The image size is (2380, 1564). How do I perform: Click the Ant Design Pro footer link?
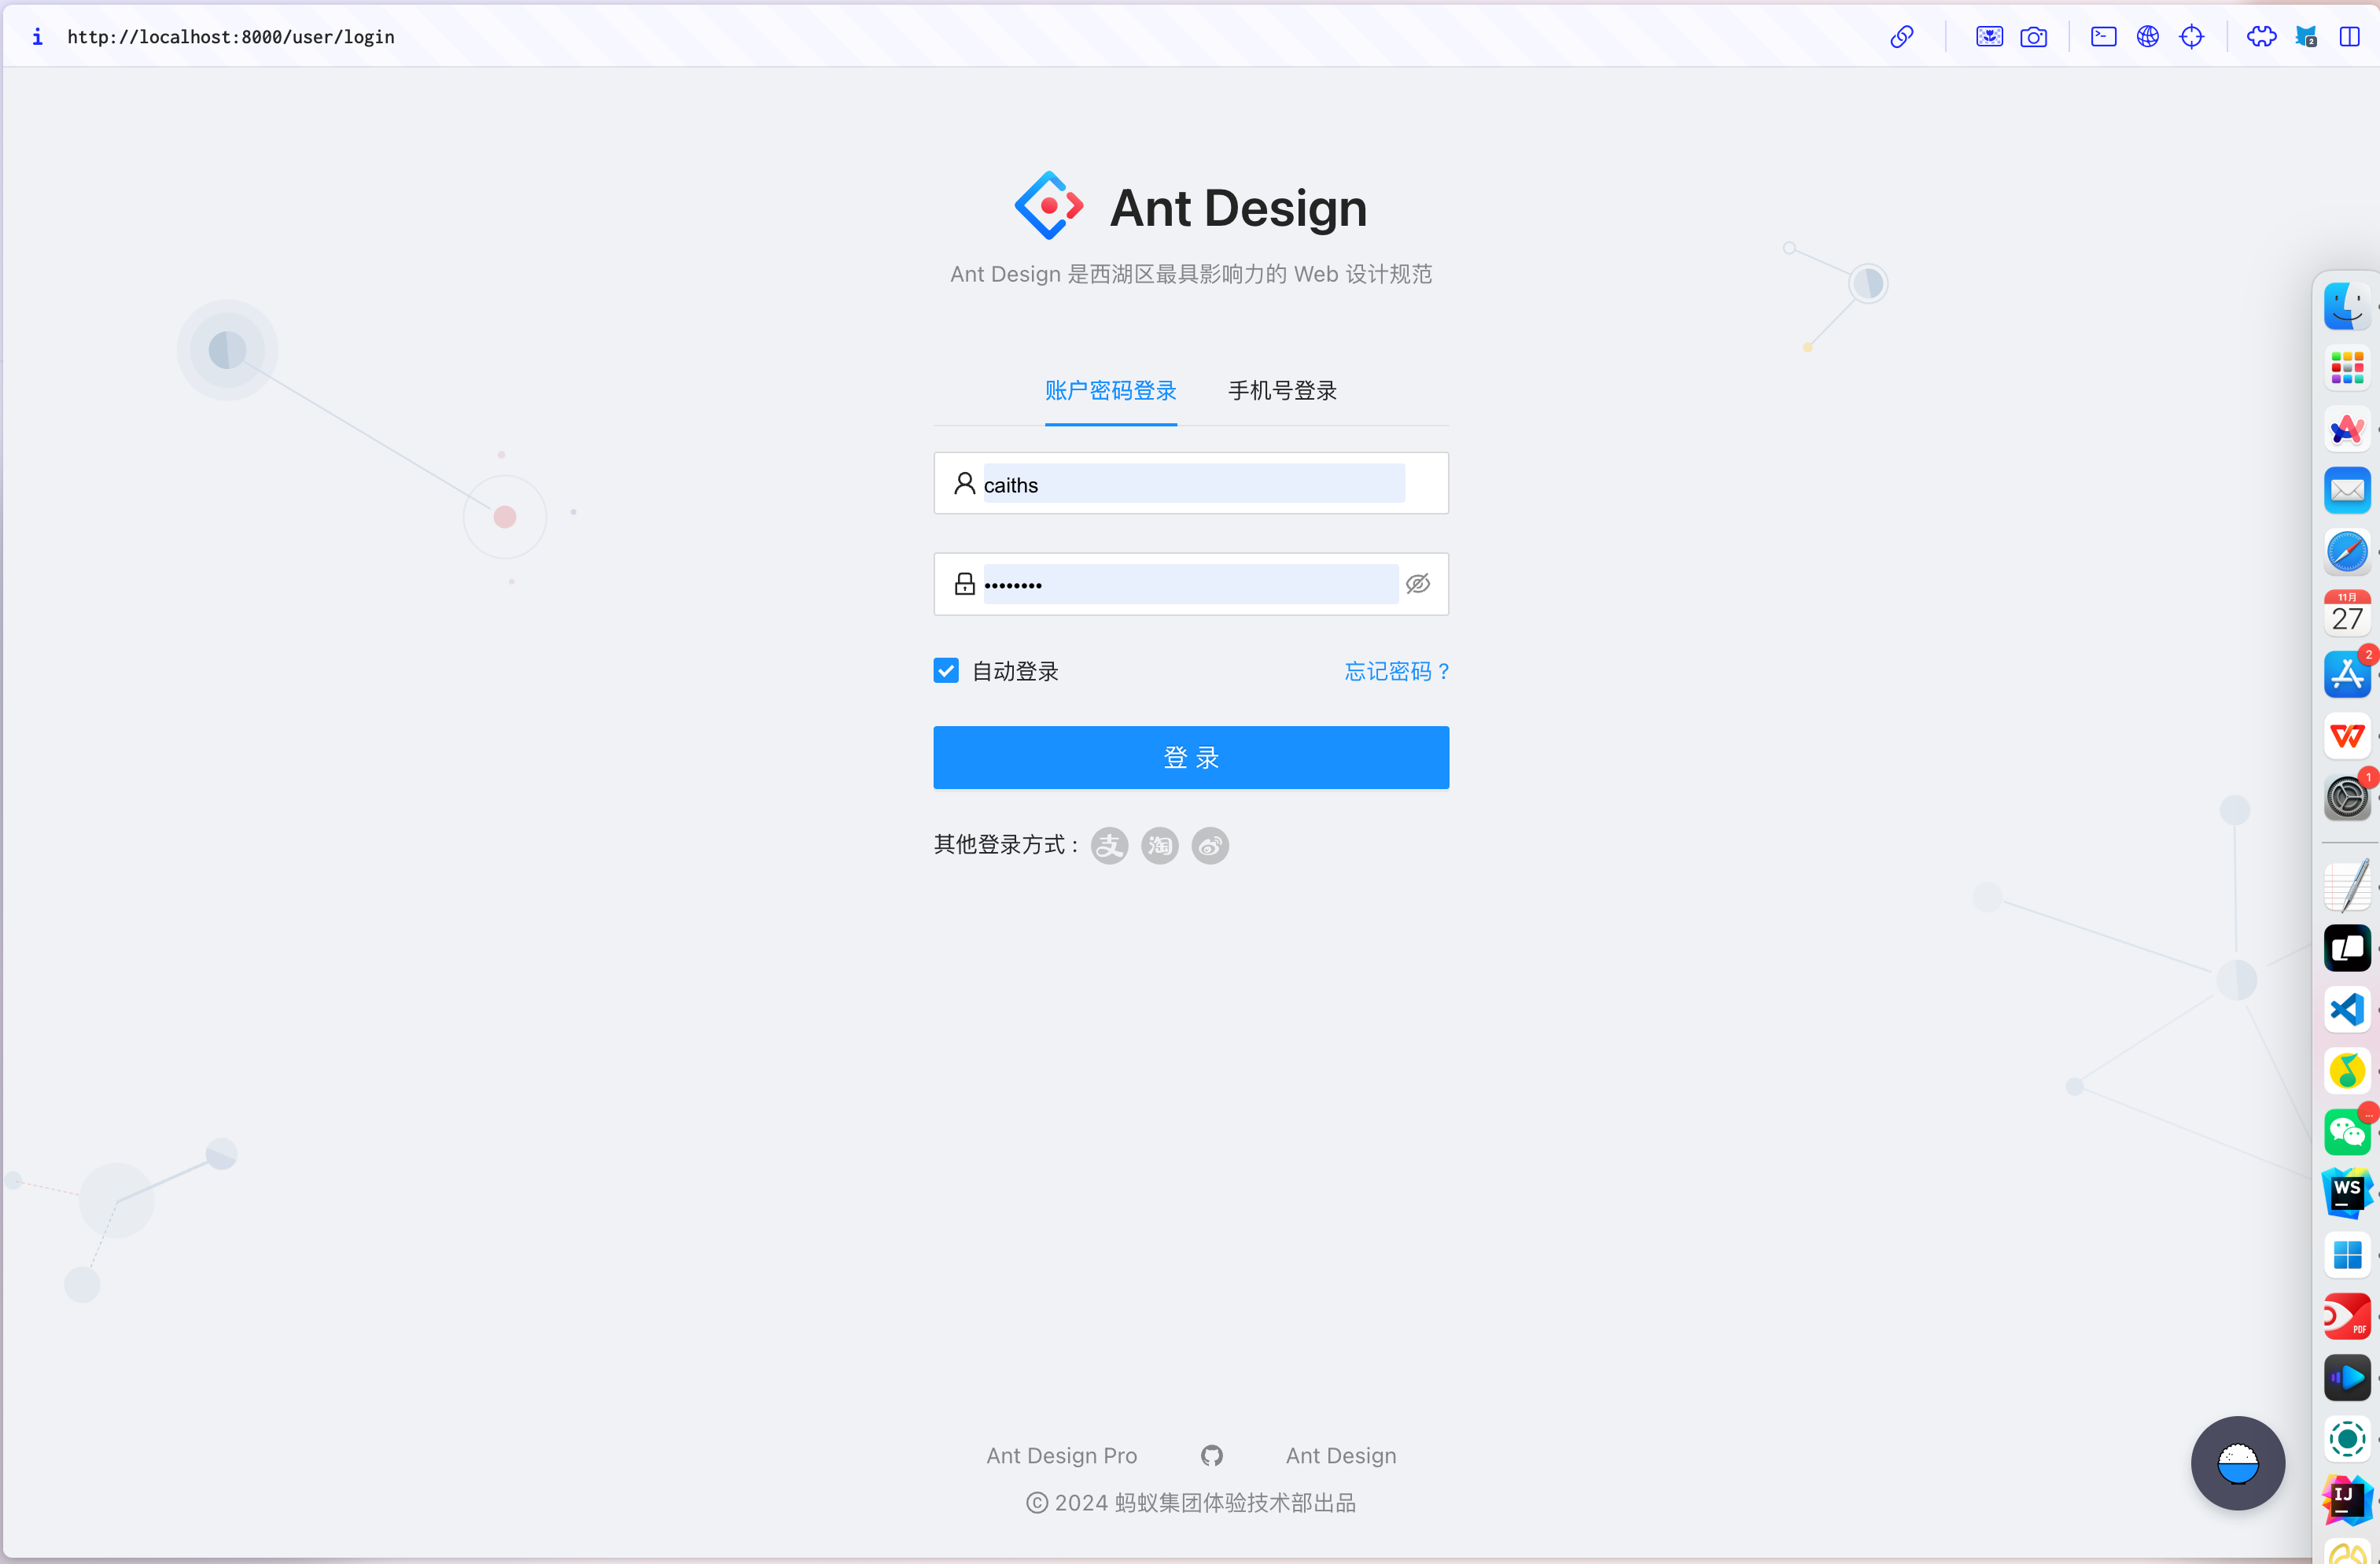point(1062,1455)
